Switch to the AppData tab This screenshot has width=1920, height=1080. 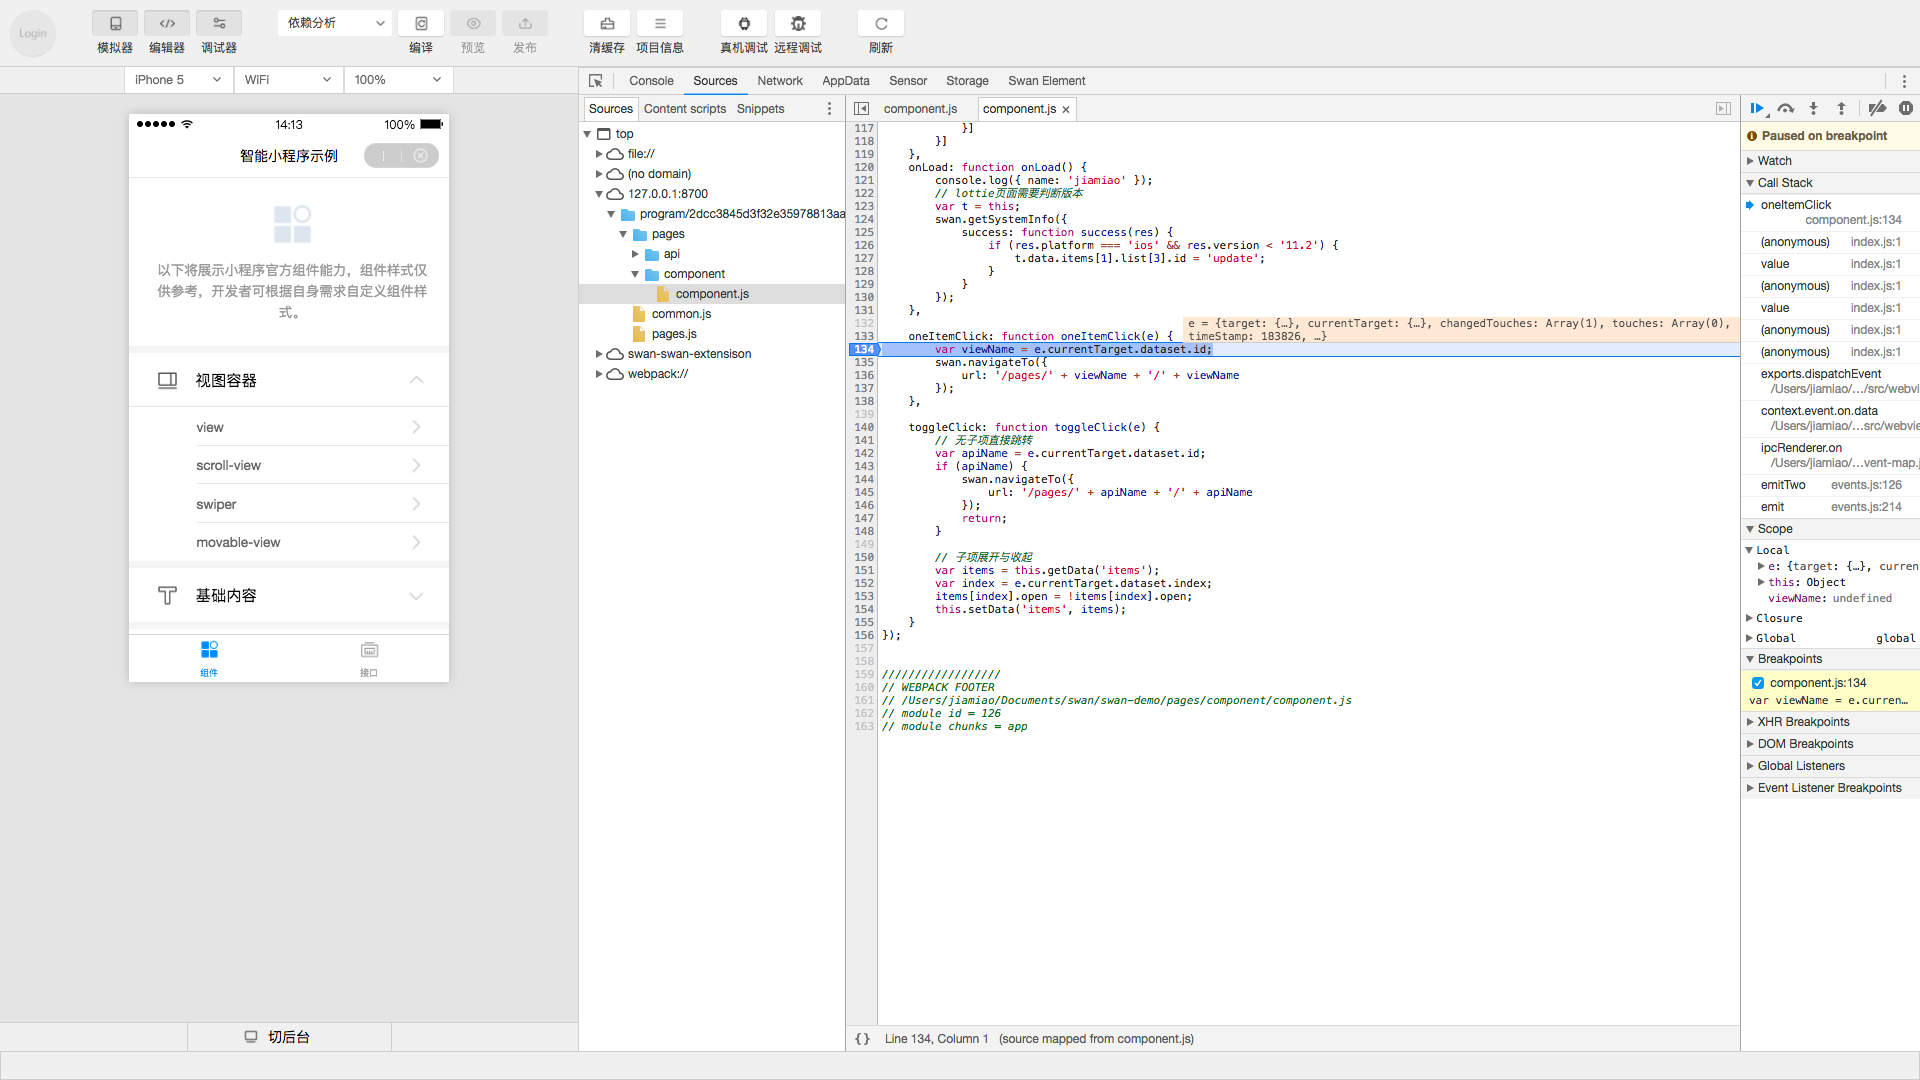(845, 81)
